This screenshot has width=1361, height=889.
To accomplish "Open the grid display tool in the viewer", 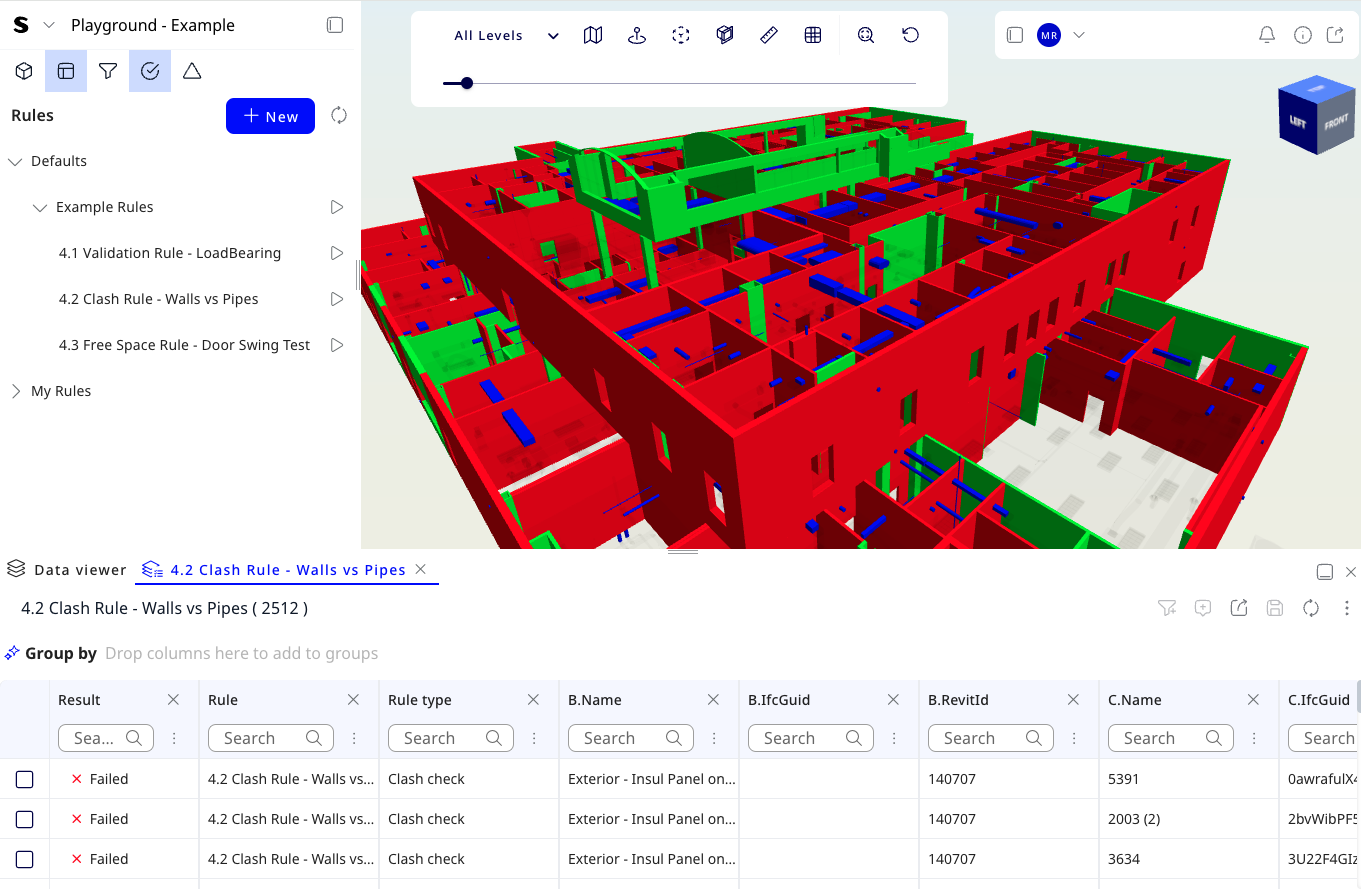I will 813,34.
